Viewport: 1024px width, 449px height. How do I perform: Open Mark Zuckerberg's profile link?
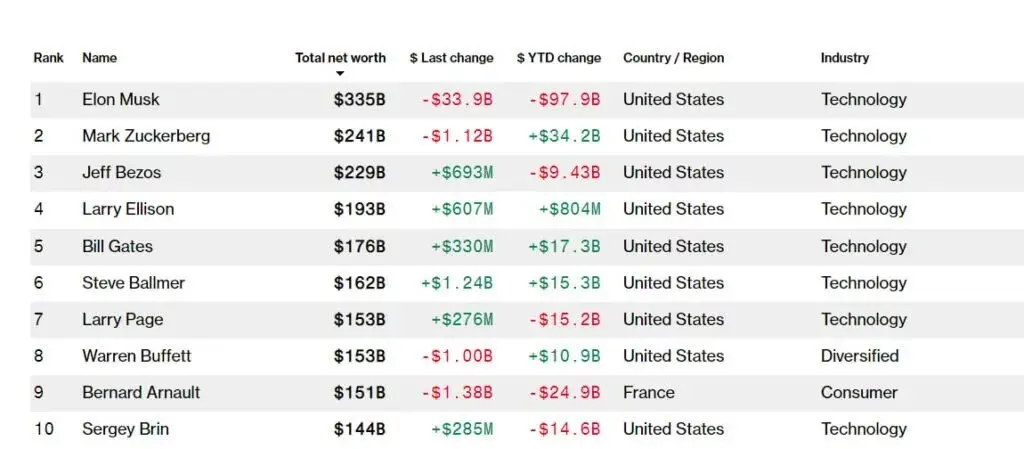(x=146, y=136)
